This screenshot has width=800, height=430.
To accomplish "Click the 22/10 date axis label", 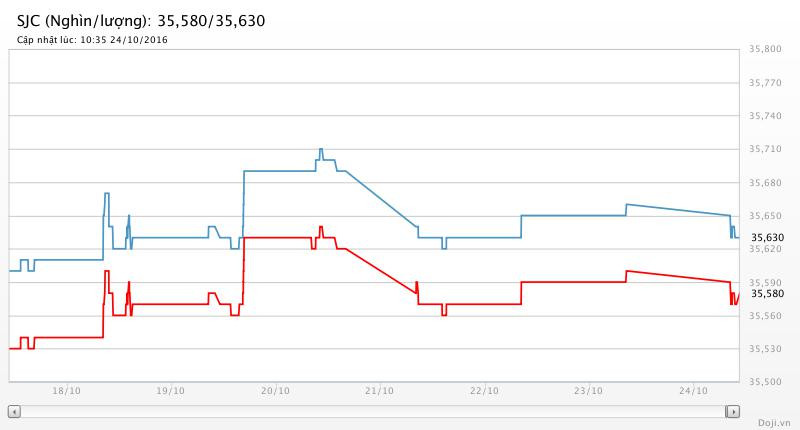I will coord(484,391).
